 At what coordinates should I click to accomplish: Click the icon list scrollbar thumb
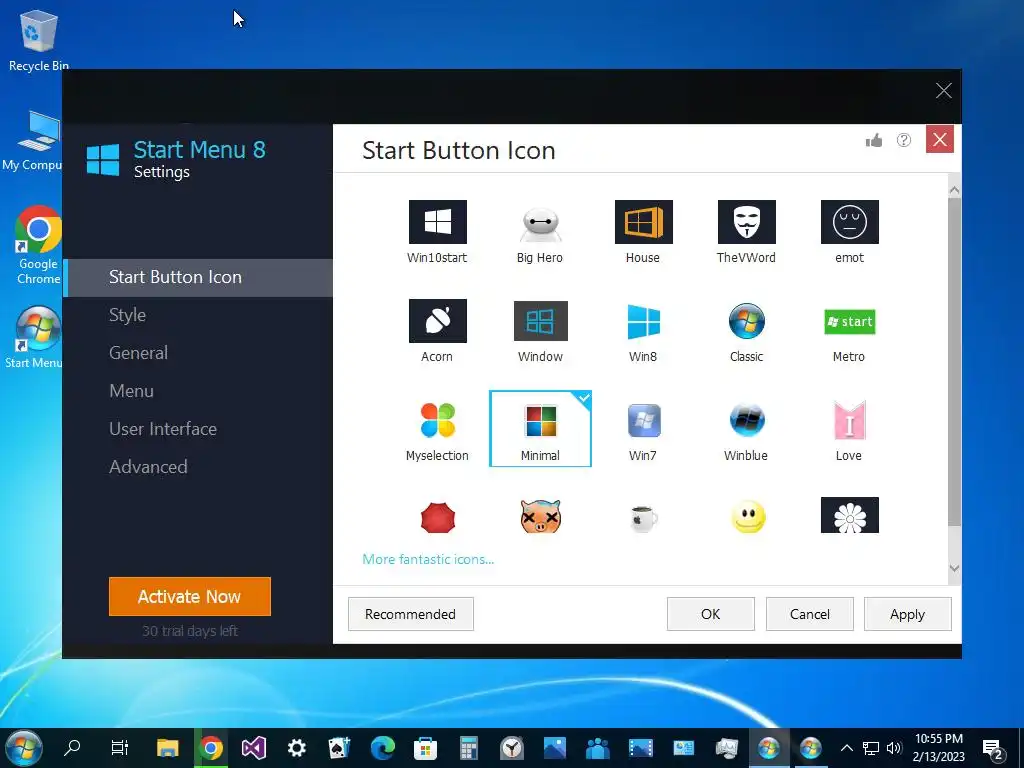(x=954, y=361)
